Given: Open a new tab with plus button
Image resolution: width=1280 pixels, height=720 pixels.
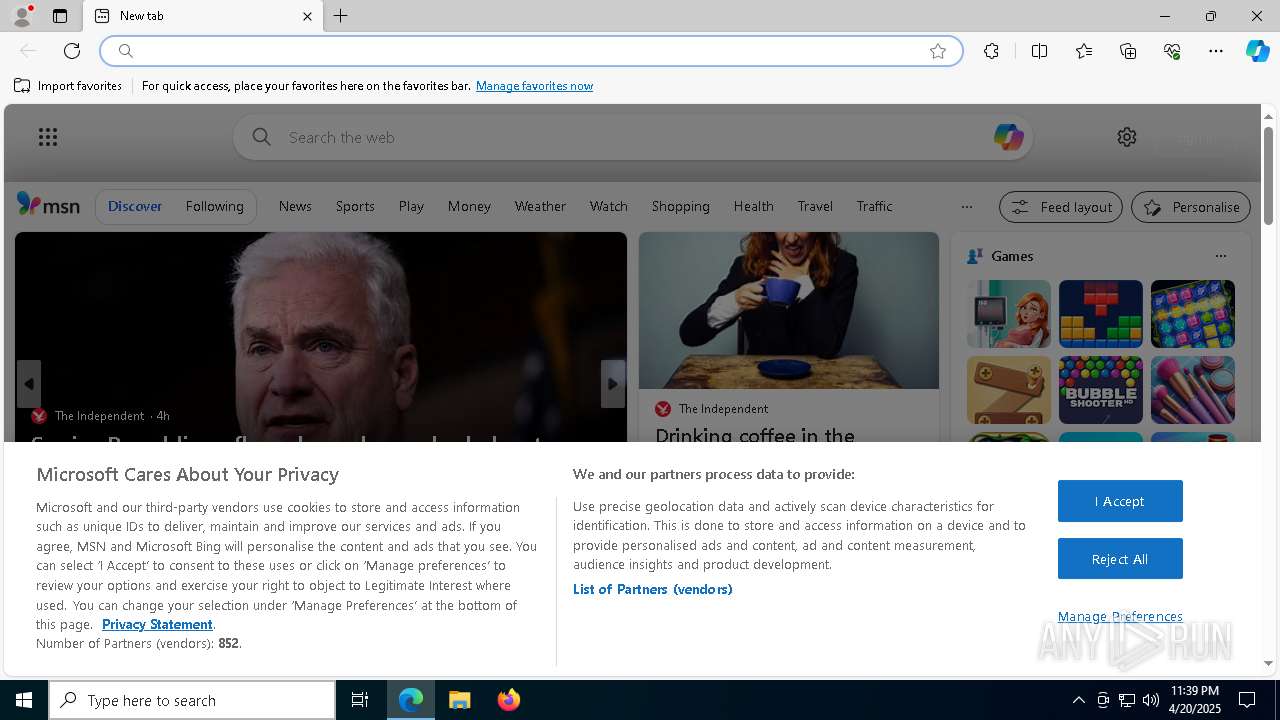Looking at the screenshot, I should click(x=341, y=16).
